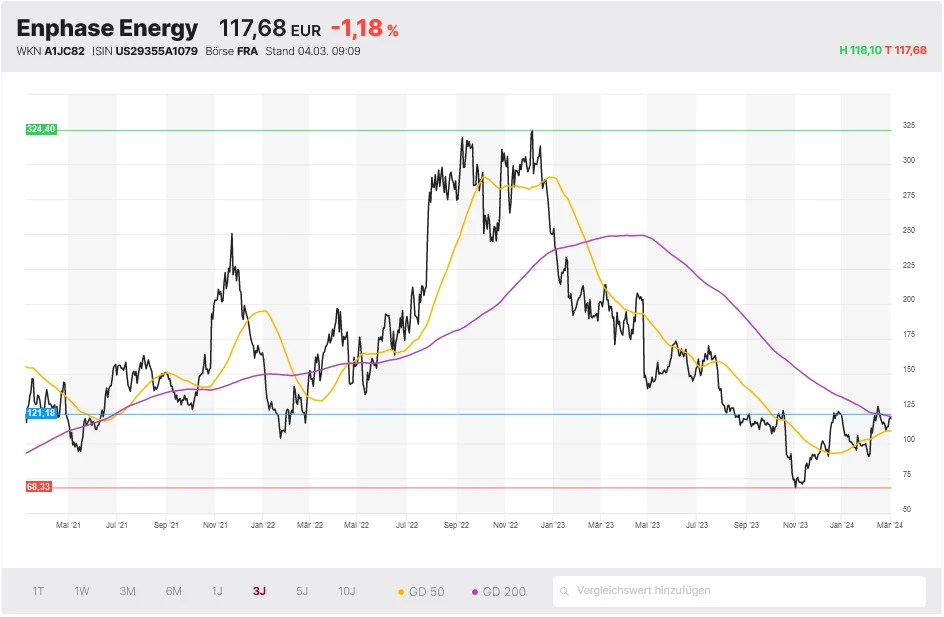Select the 3M time range
This screenshot has height=617, width=944.
(128, 591)
